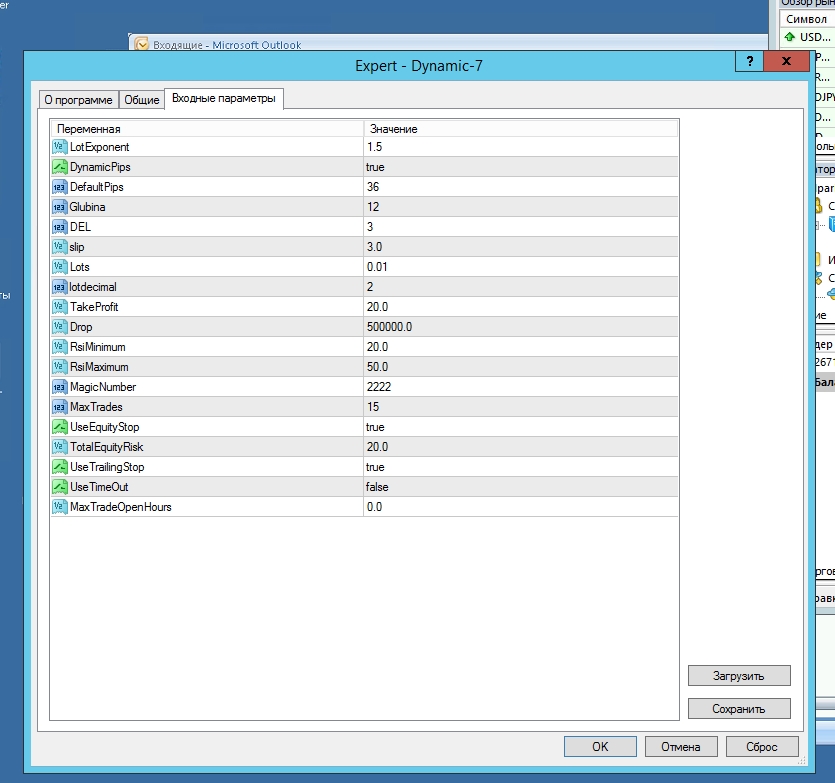Click the MagicNumber integer icon
835x783 pixels.
point(59,387)
